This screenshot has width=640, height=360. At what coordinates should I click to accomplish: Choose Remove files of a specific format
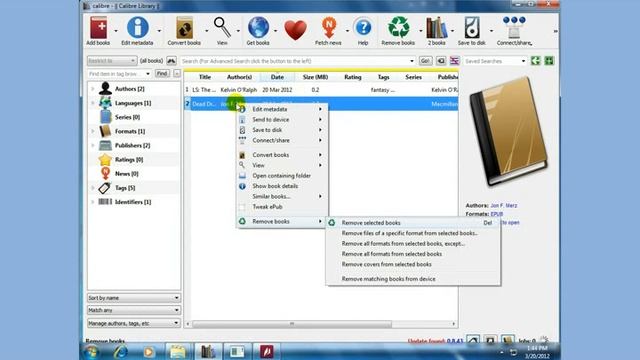[x=413, y=233]
